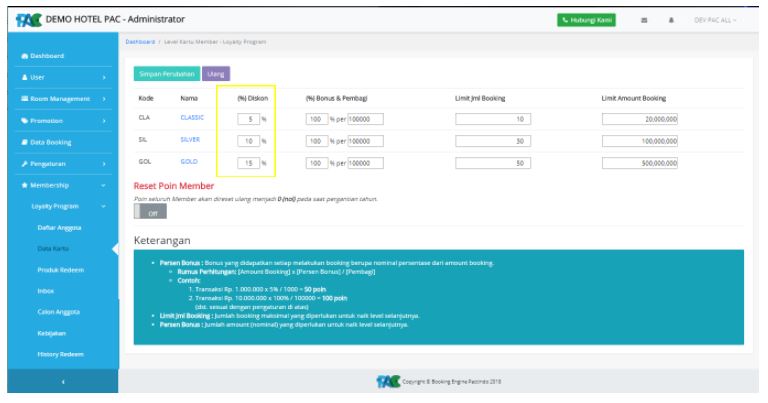Expand the Pengaturan submenu chevron
768x403 pixels.
click(104, 164)
